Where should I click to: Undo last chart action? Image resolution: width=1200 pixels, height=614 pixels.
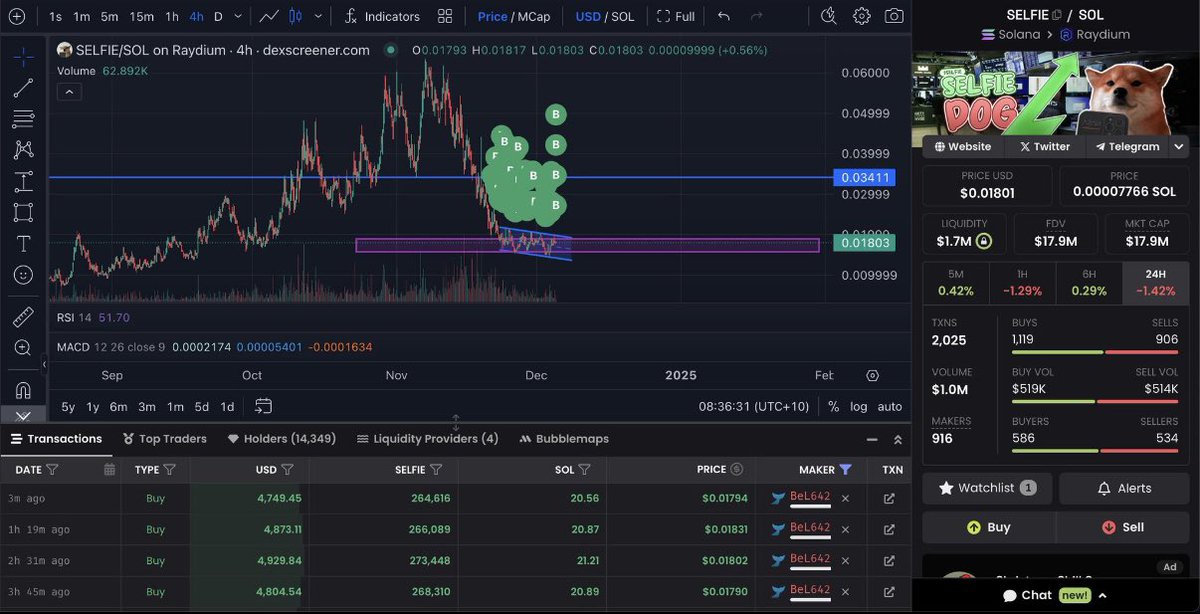pos(724,16)
